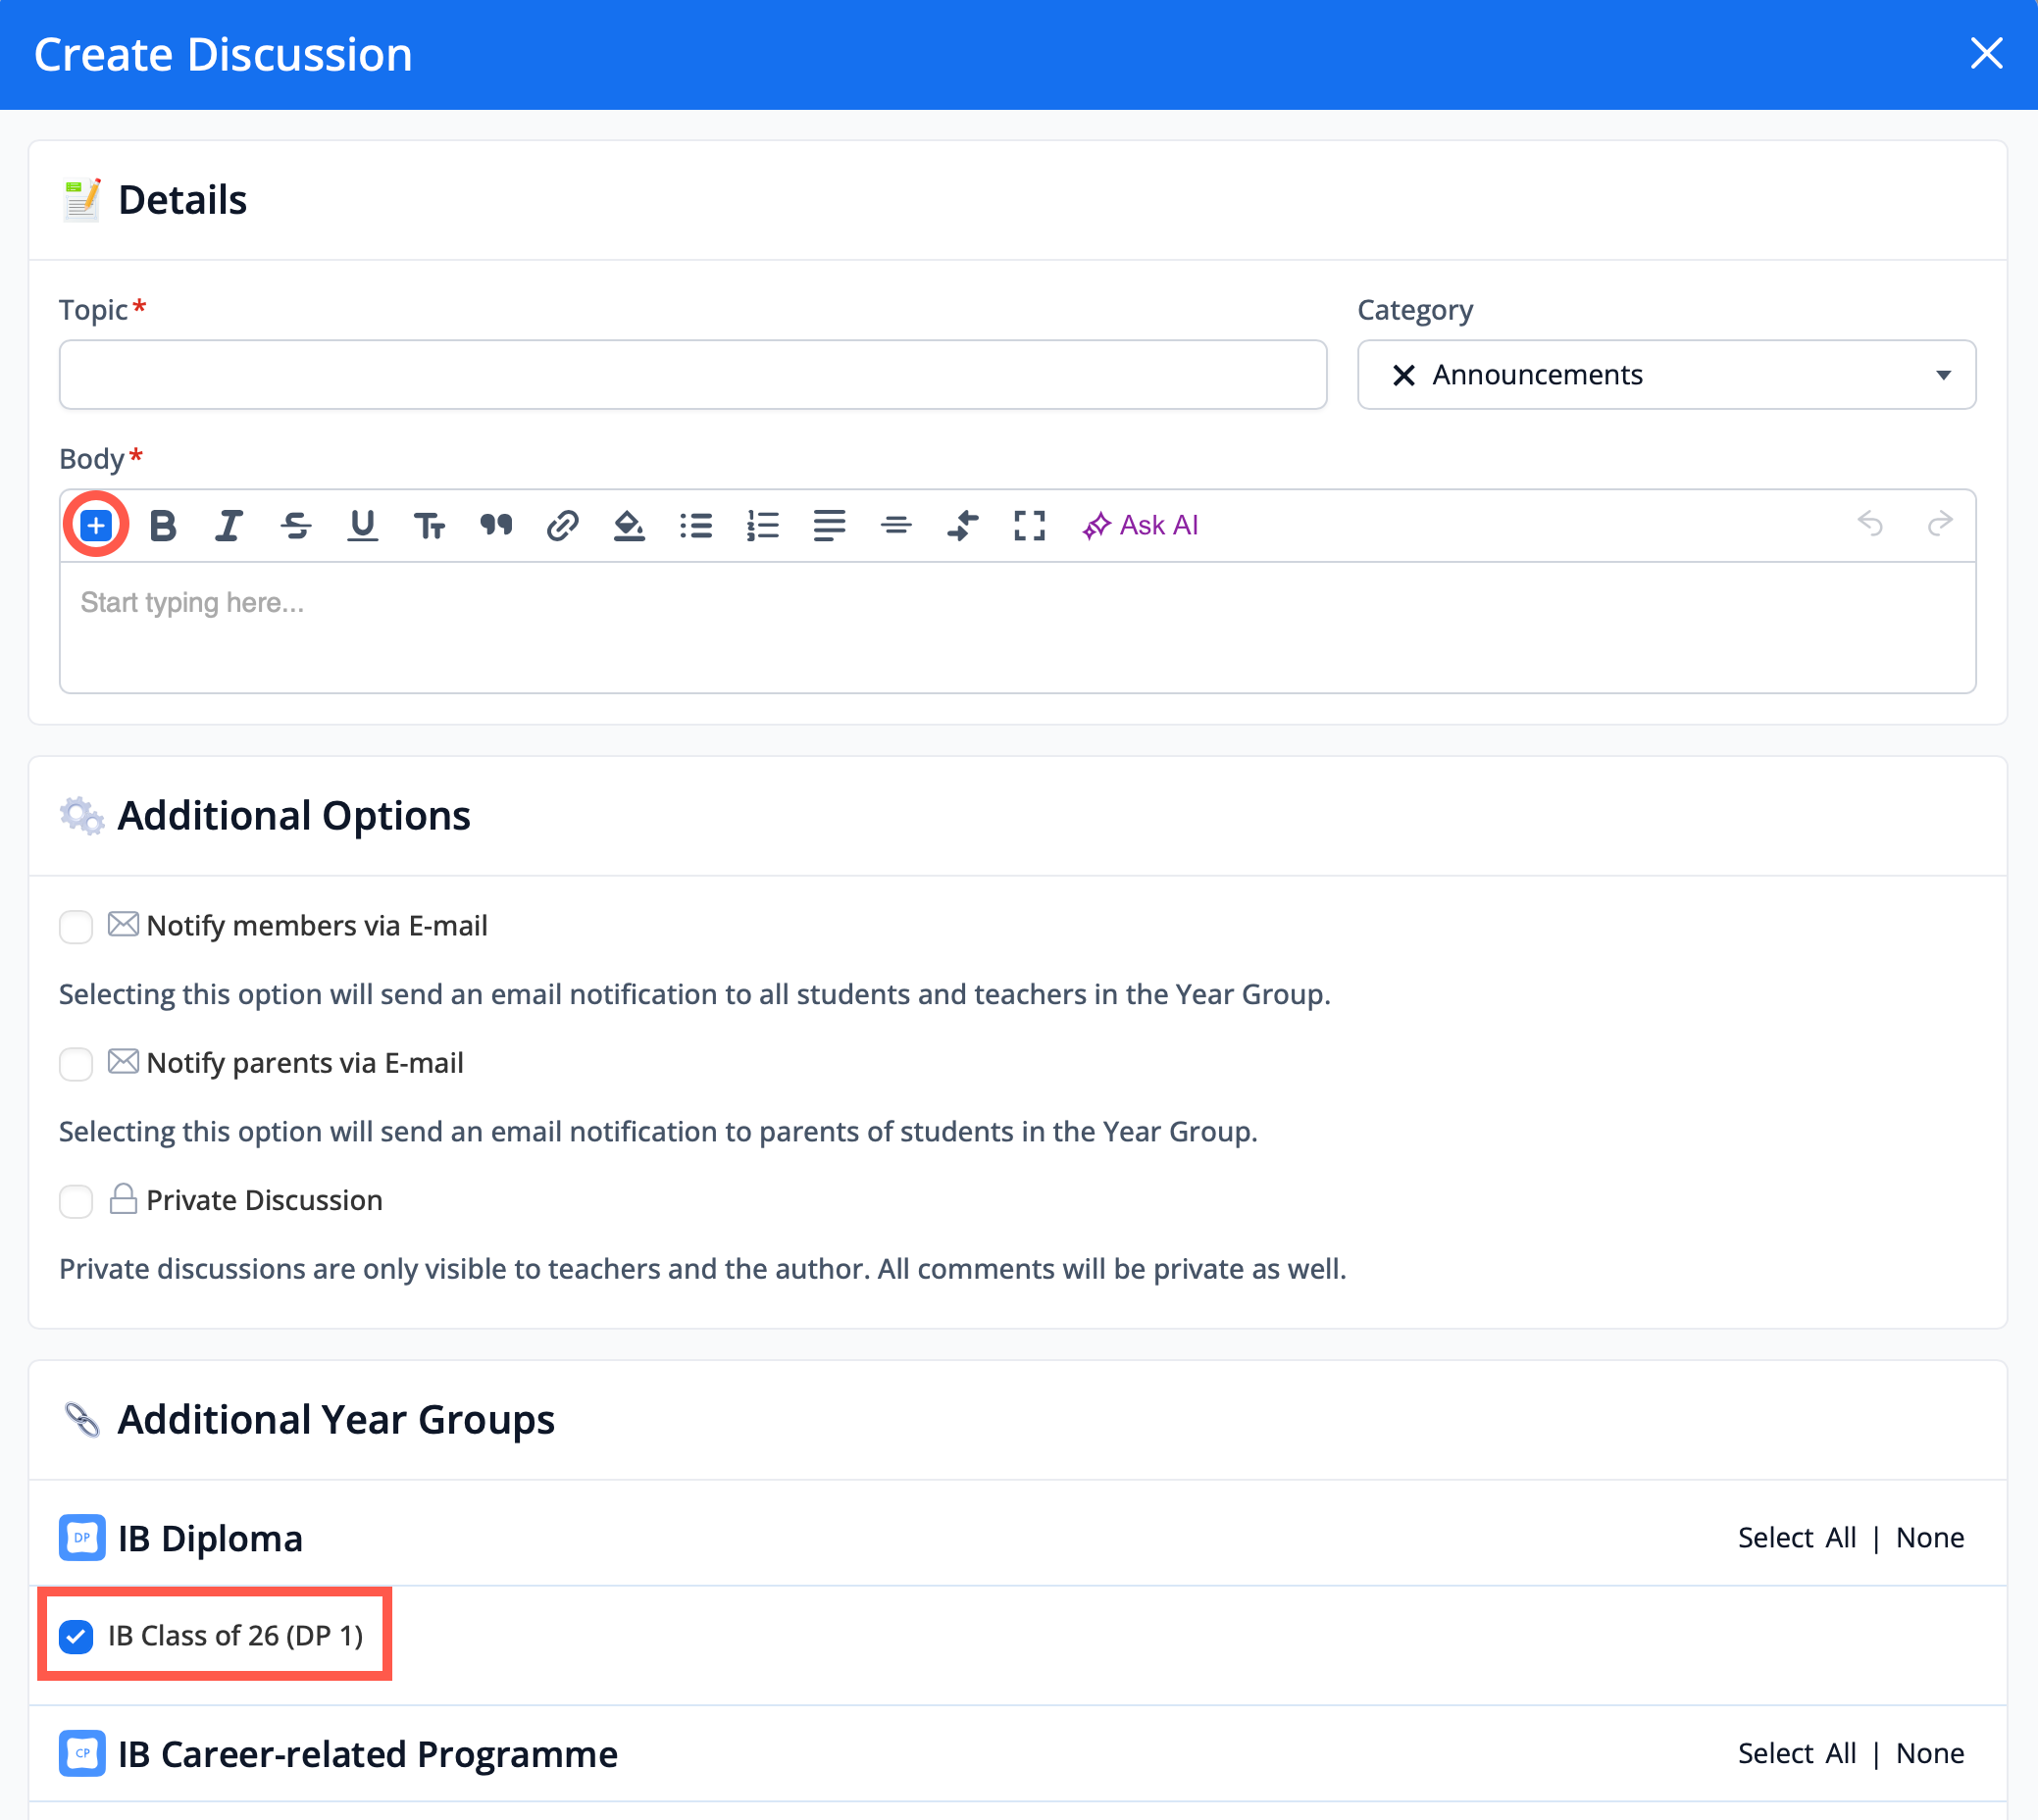Image resolution: width=2038 pixels, height=1820 pixels.
Task: Insert a hyperlink in the Body editor
Action: [x=563, y=525]
